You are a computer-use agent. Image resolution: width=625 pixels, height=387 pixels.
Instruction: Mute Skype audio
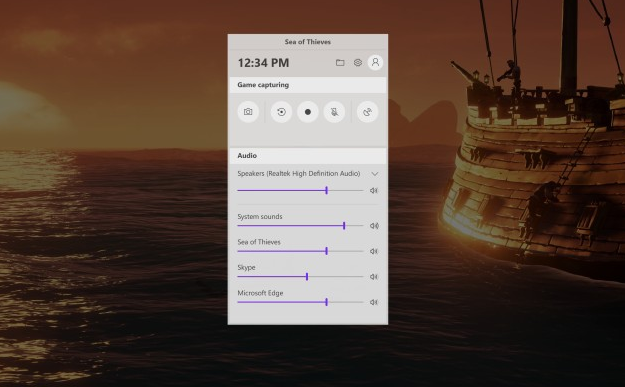[x=373, y=277]
